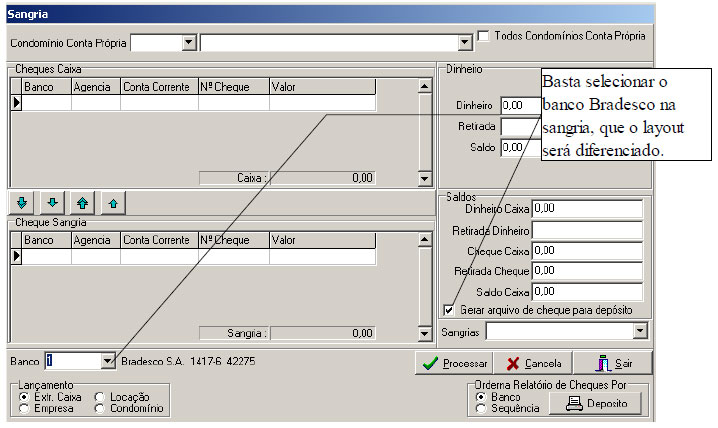Uncheck Gerar arquivo de cheque para depósito

(x=448, y=310)
